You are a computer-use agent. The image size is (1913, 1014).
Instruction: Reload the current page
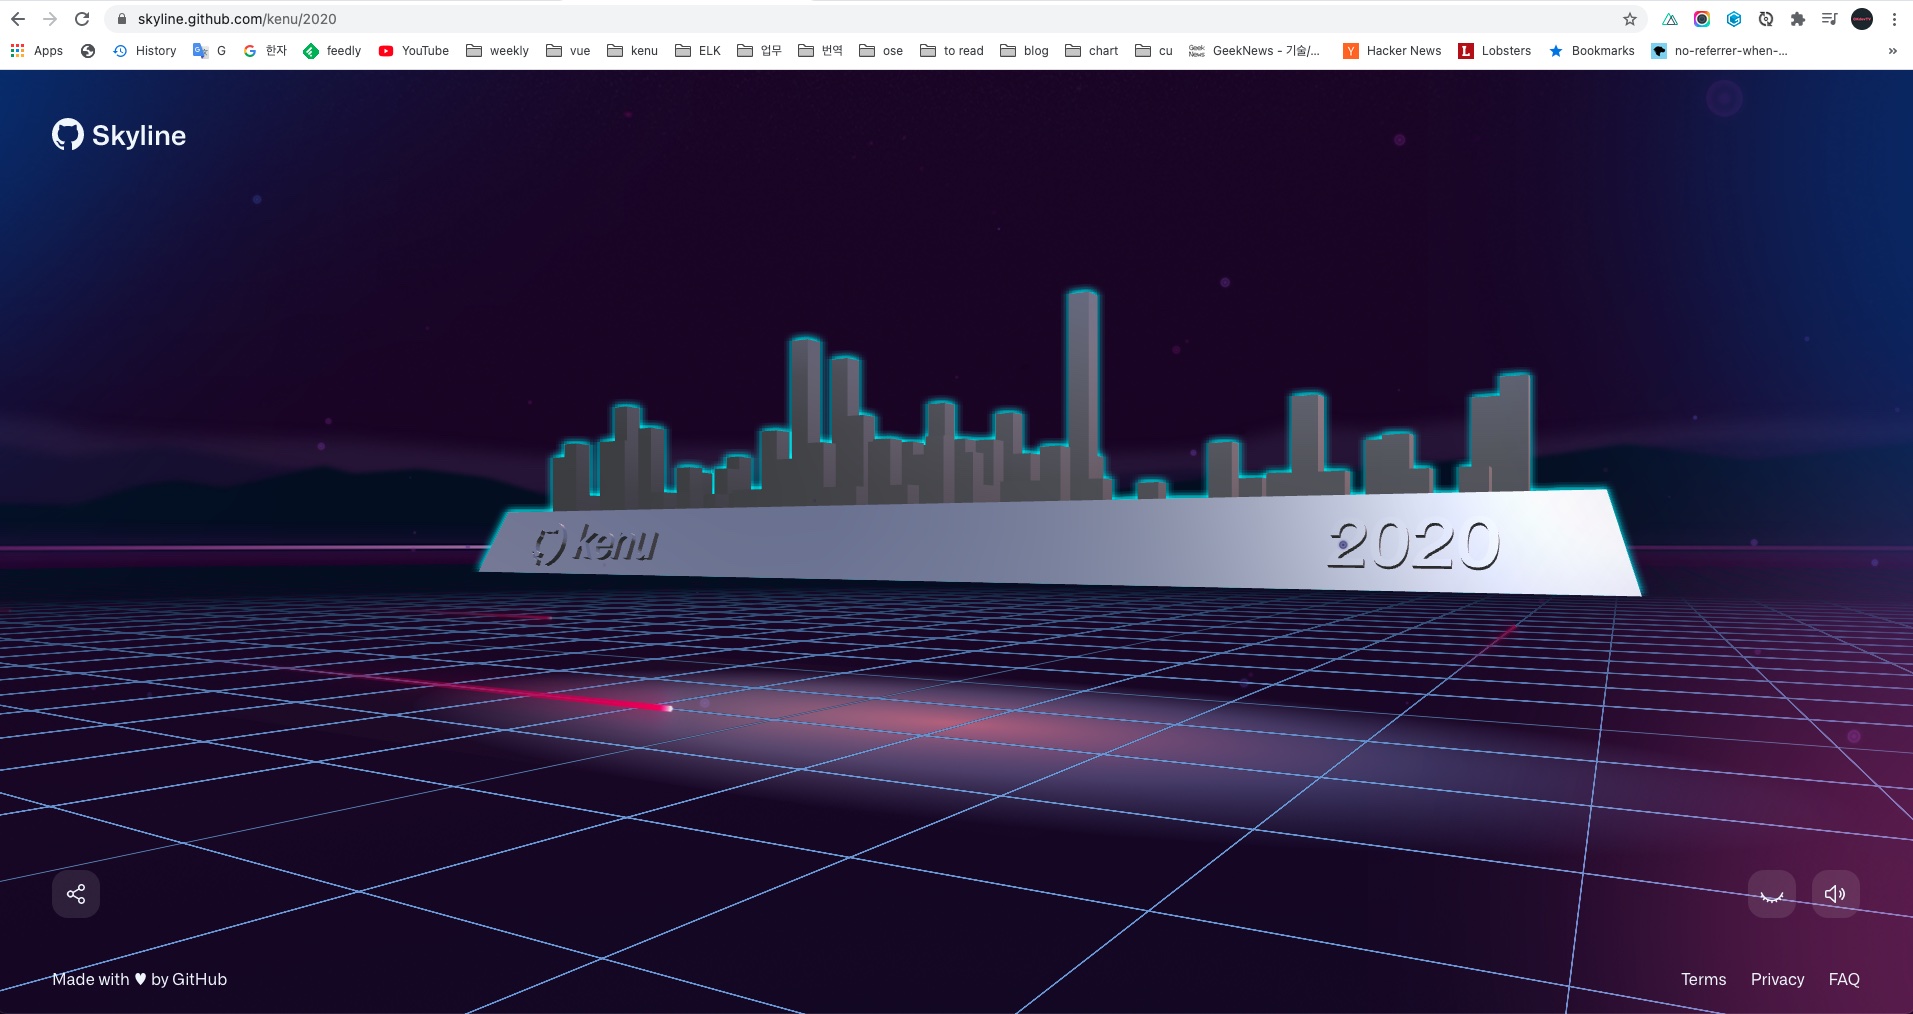82,19
